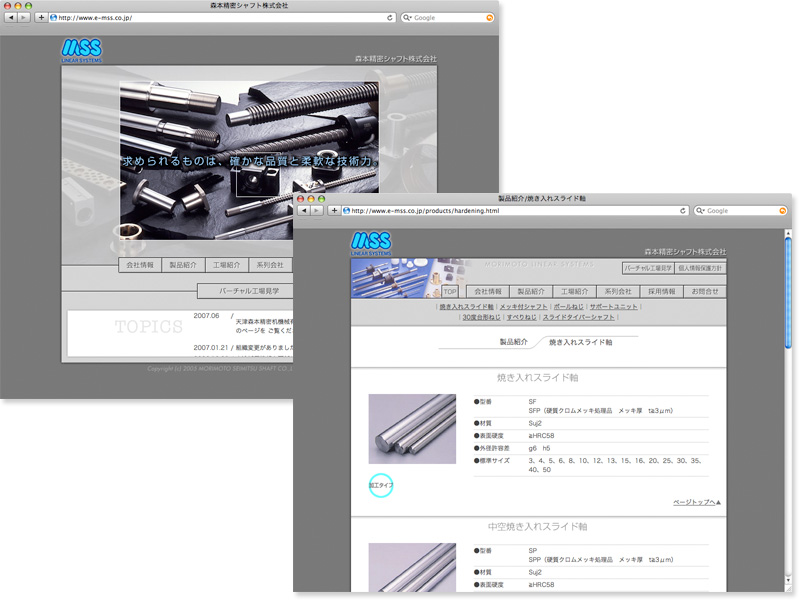The image size is (800, 600).
Task: Click the back arrow in the front Safari window
Action: click(x=303, y=211)
